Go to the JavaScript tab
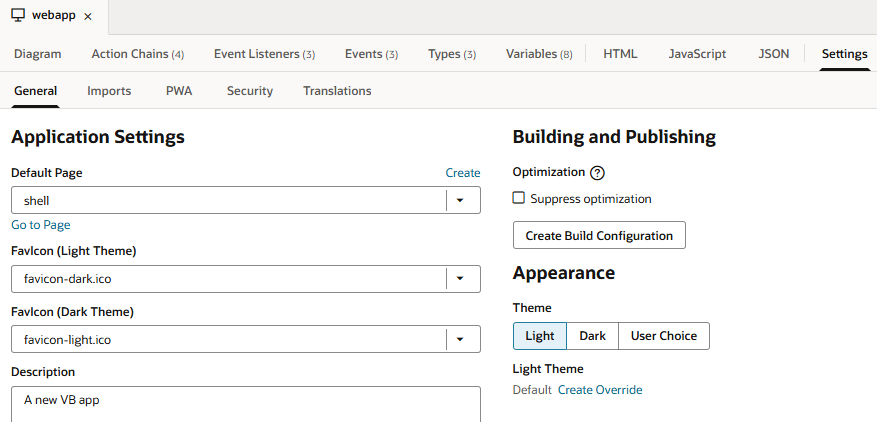The width and height of the screenshot is (877, 422). [x=697, y=54]
